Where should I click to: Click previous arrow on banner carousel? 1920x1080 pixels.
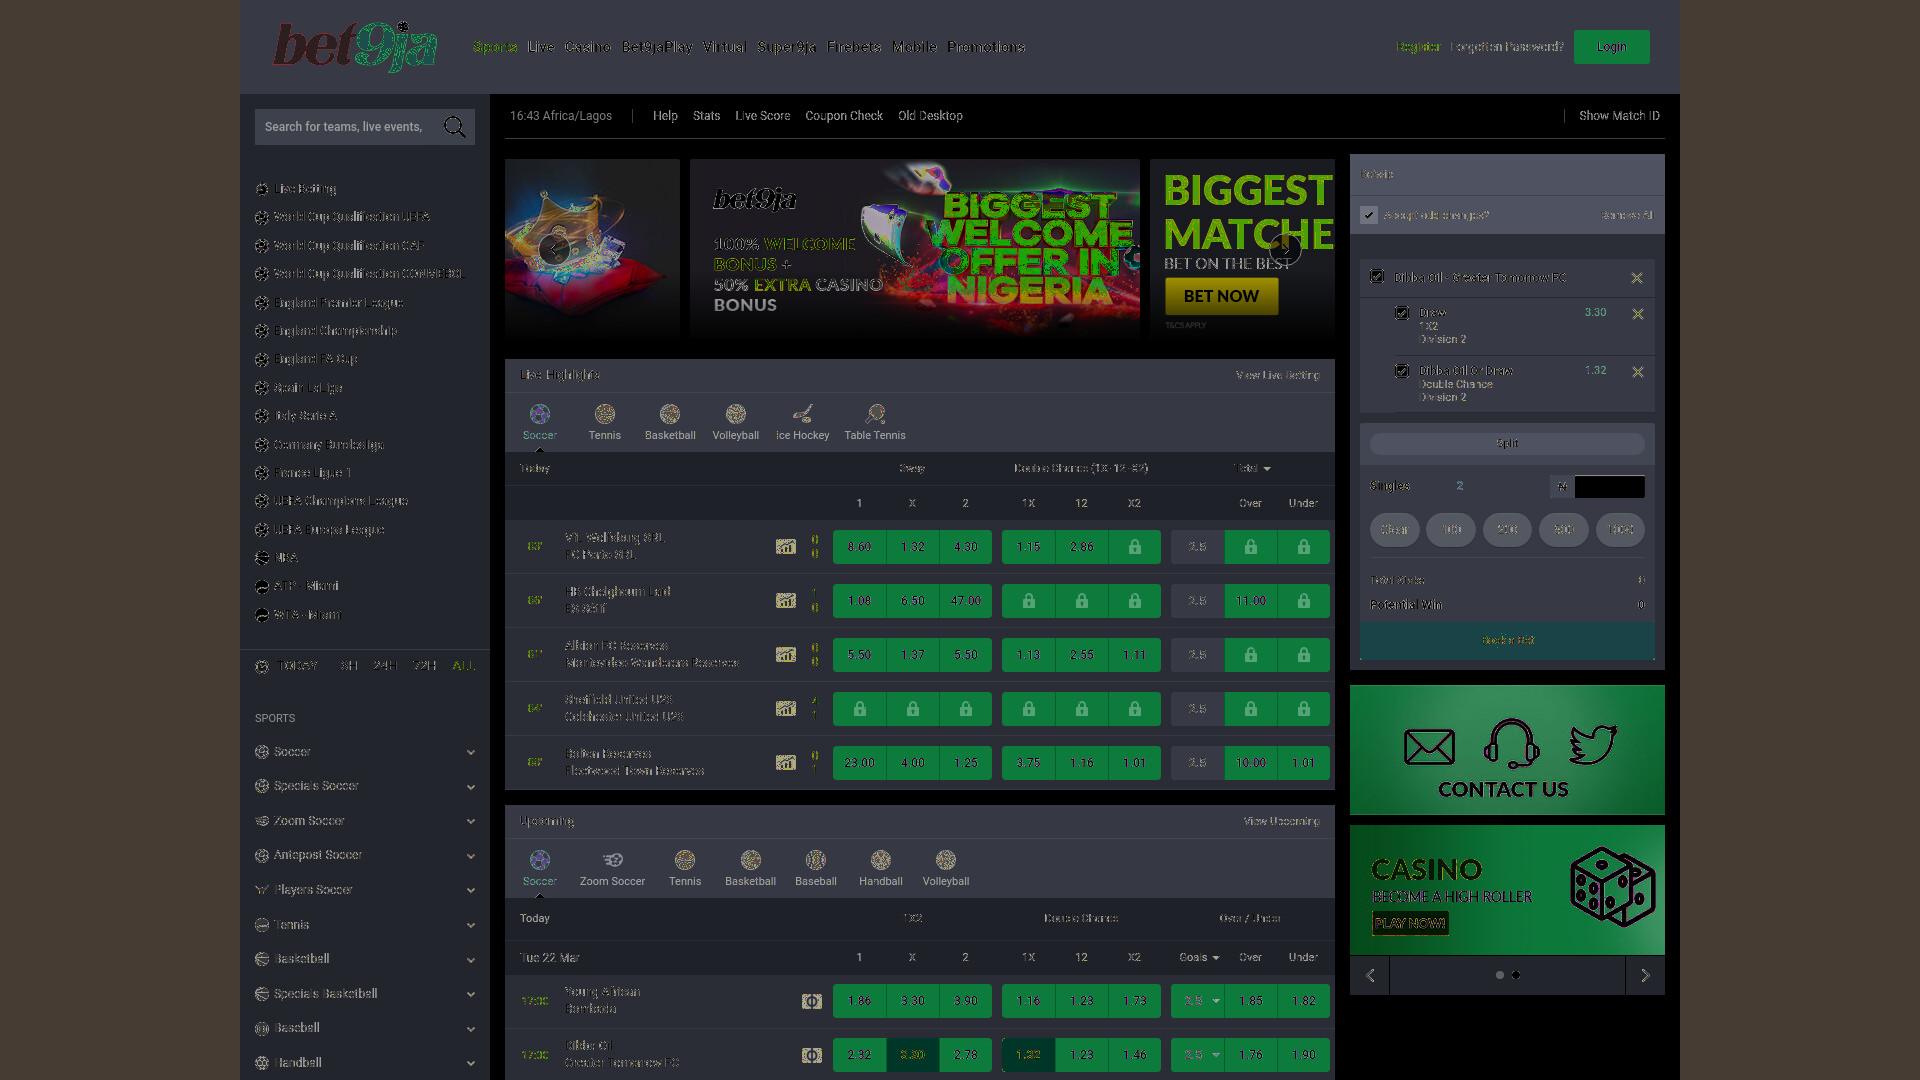tap(553, 249)
